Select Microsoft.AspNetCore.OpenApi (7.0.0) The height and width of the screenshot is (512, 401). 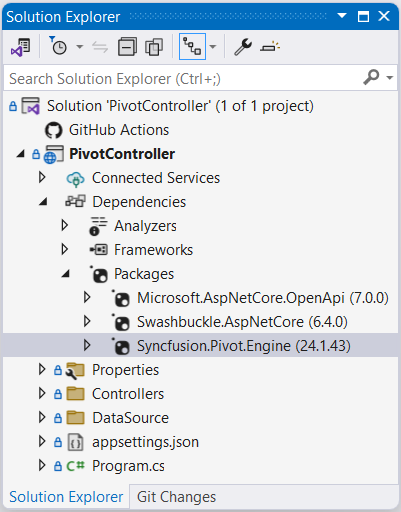tap(263, 298)
